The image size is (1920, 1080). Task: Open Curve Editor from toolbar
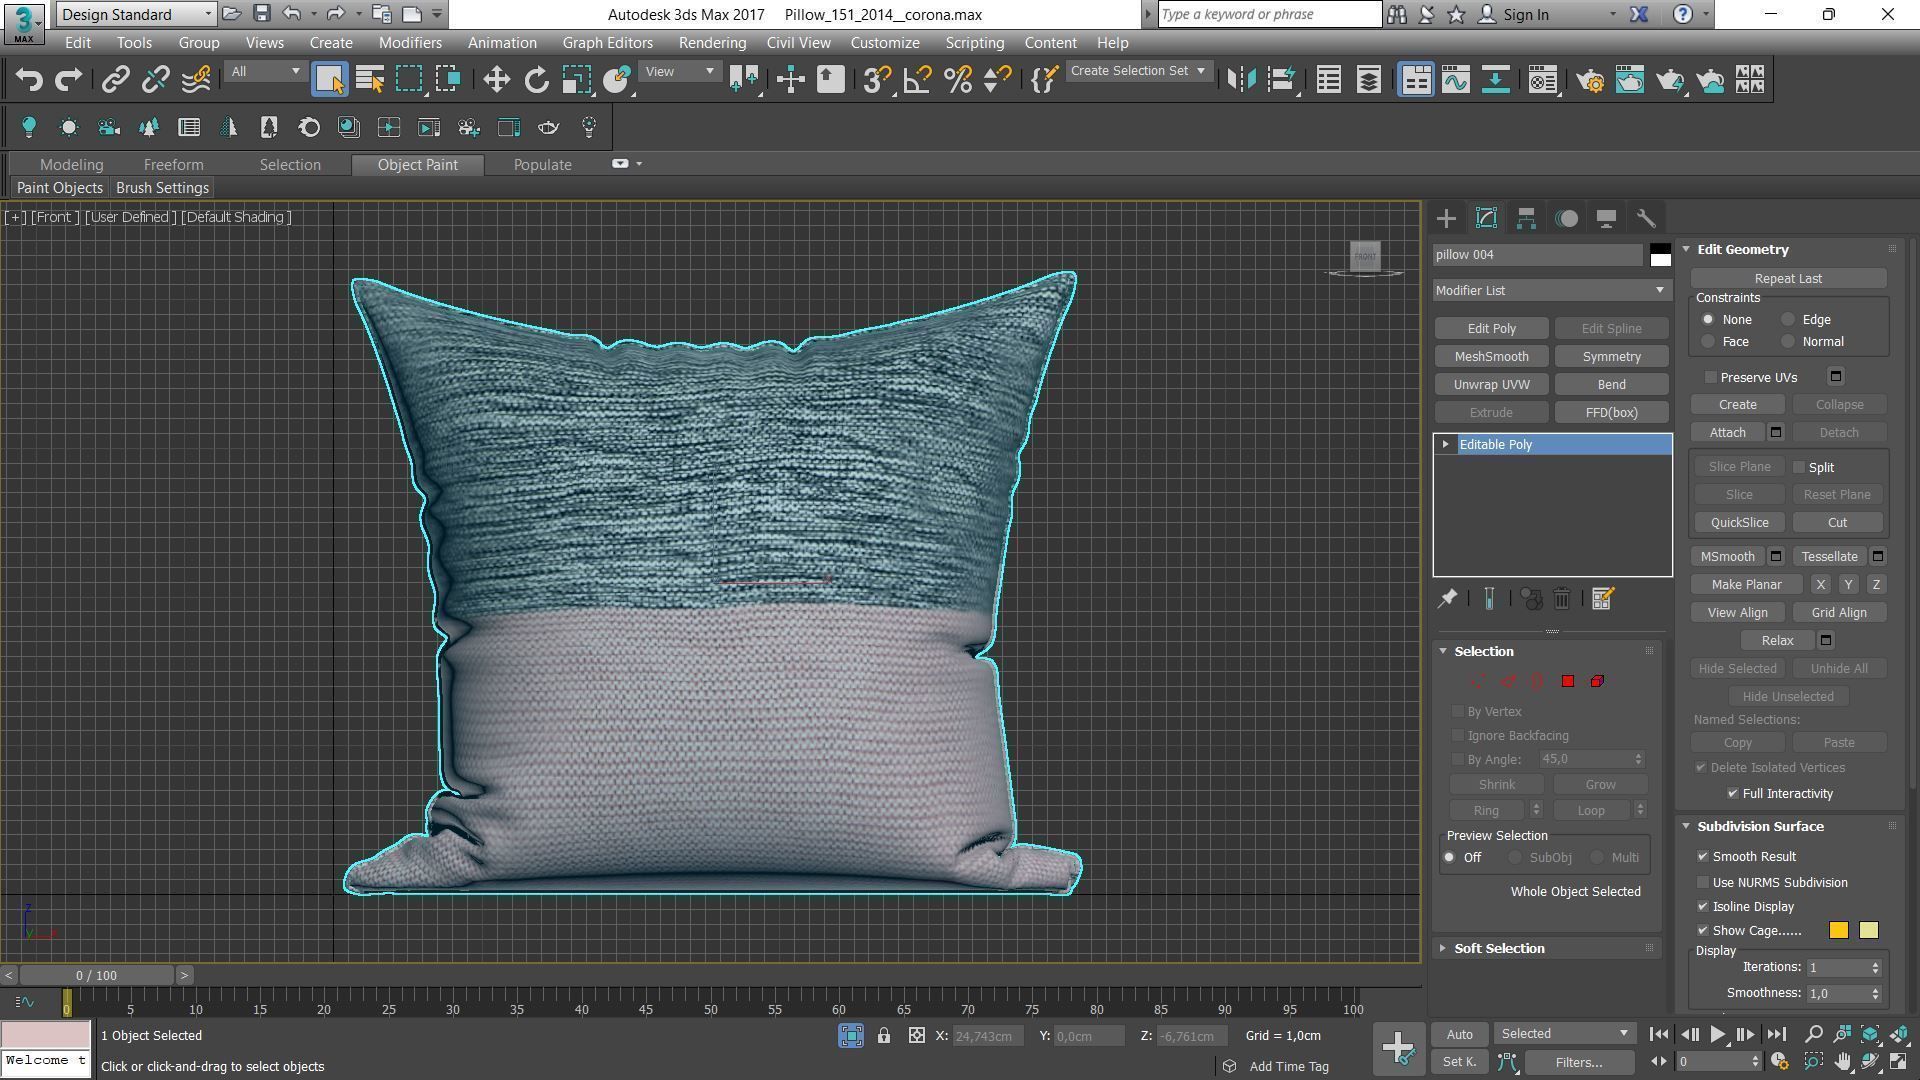(x=1455, y=80)
